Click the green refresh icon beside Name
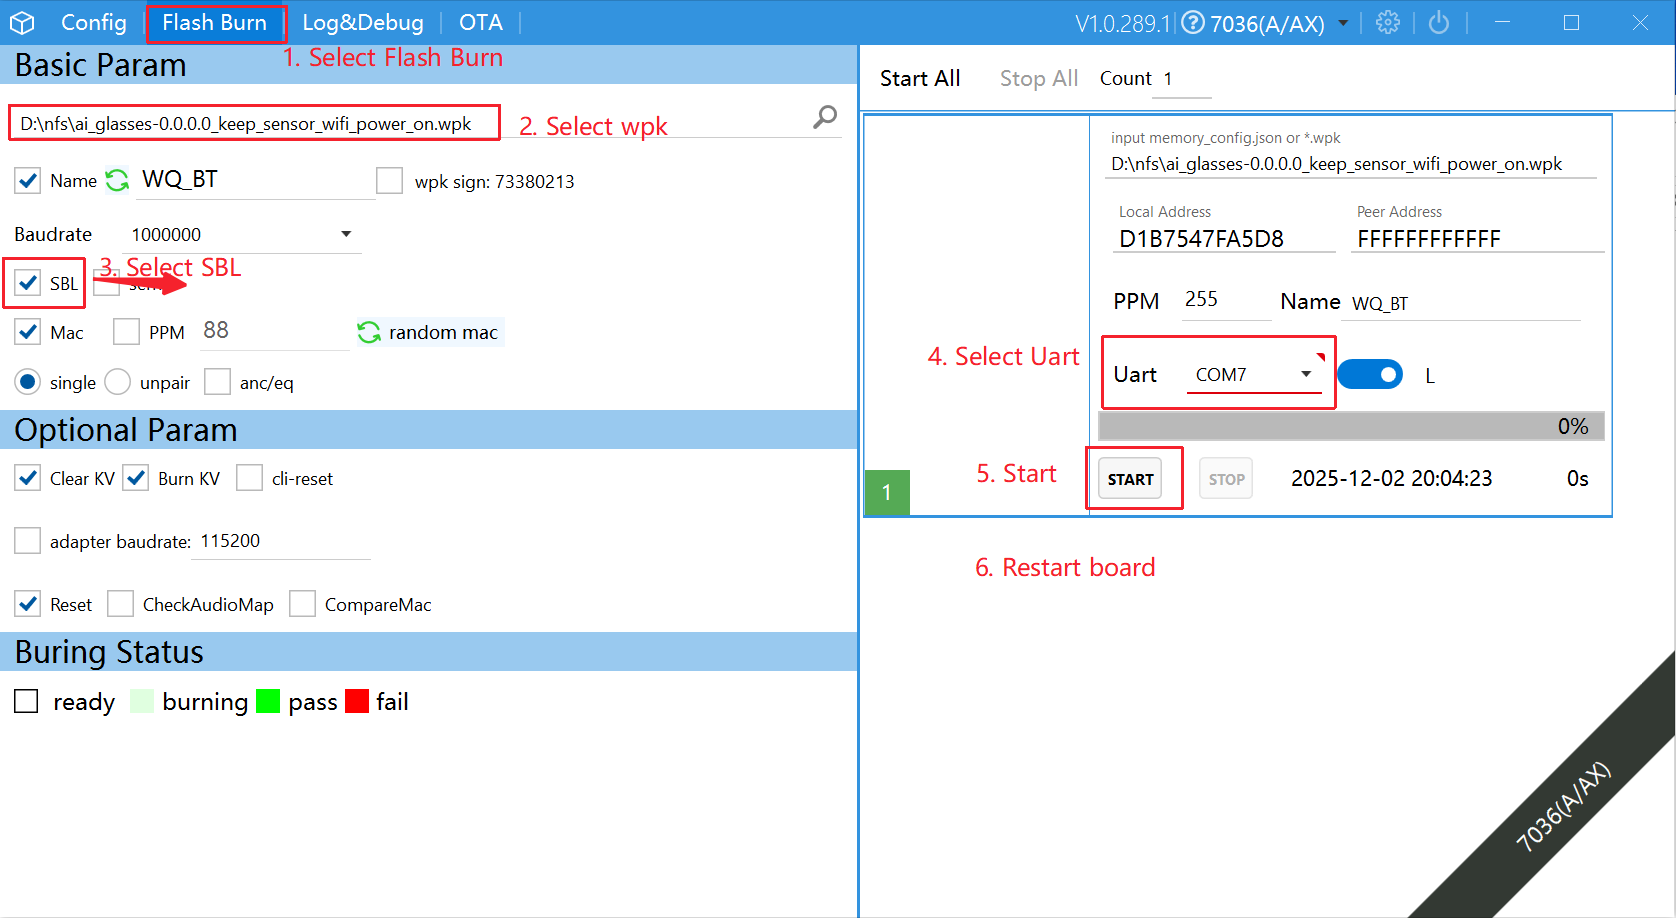 click(x=118, y=180)
